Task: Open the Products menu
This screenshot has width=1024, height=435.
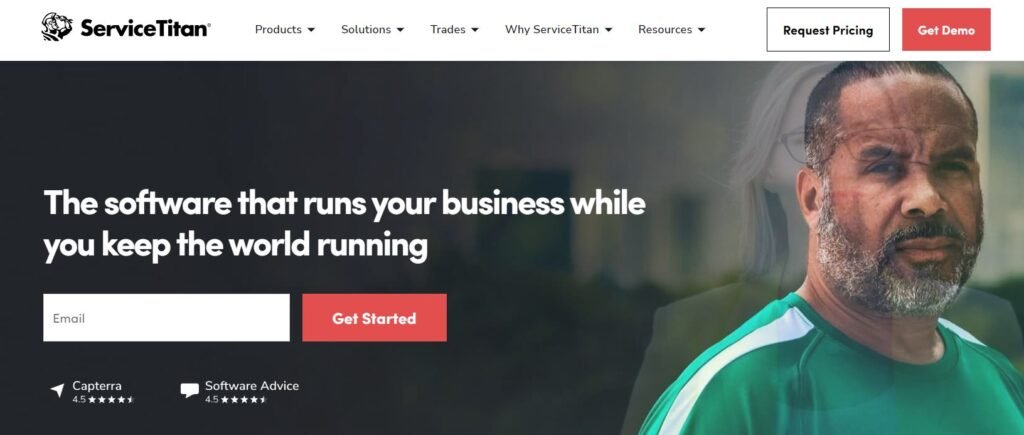Action: (x=285, y=29)
